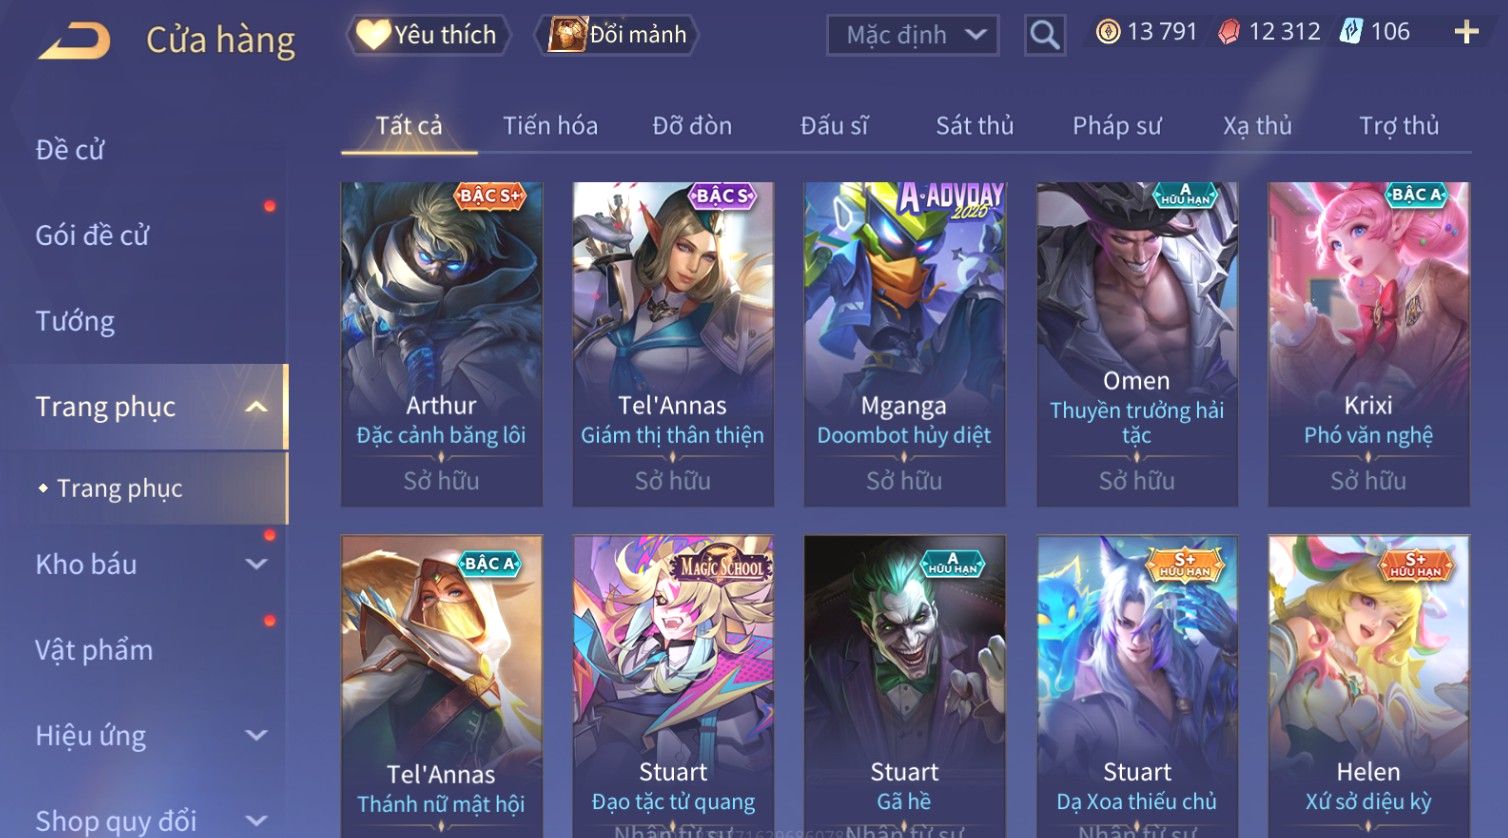Select the Tiến hóa filter tab

click(550, 126)
